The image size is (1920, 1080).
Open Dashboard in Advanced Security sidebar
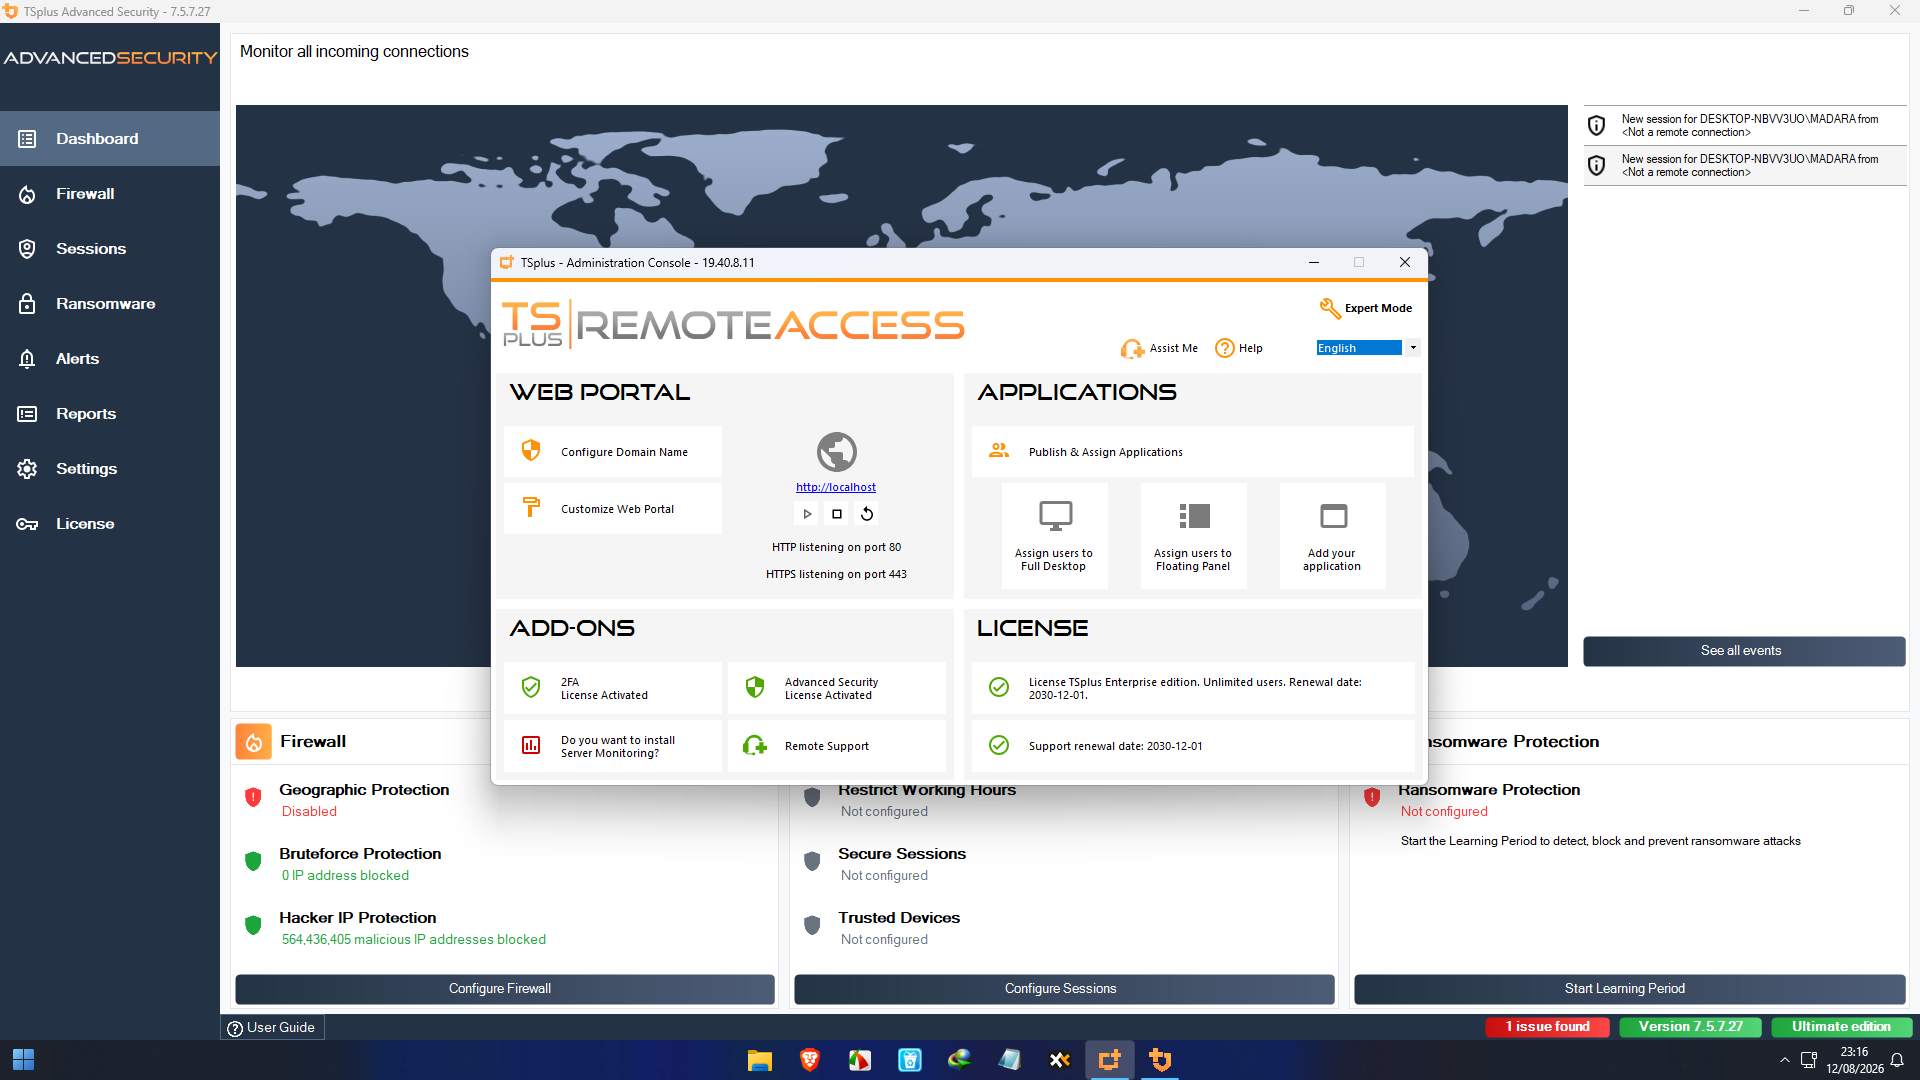point(110,139)
